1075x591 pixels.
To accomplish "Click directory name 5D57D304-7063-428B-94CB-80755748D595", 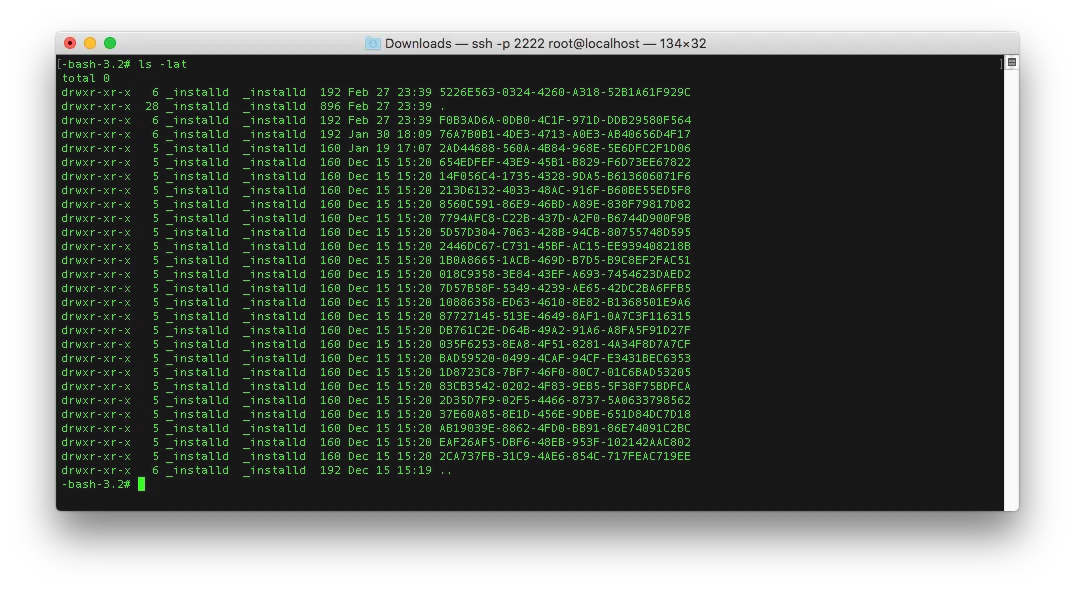I will [565, 232].
